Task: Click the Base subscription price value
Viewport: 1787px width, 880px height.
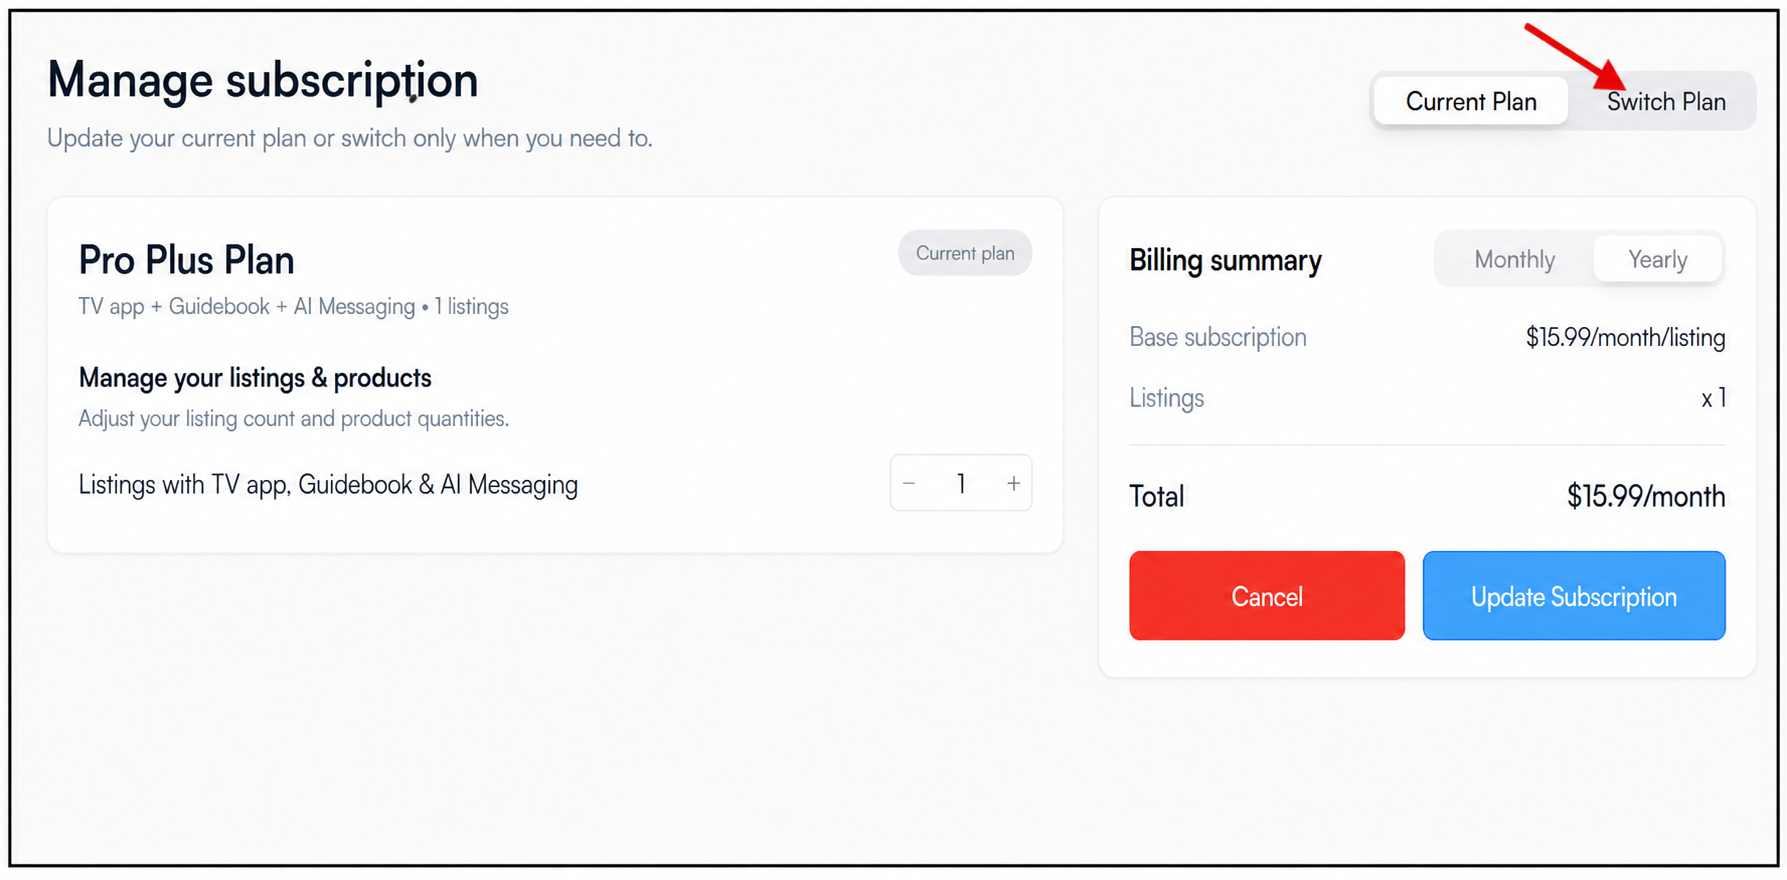Action: coord(1625,338)
